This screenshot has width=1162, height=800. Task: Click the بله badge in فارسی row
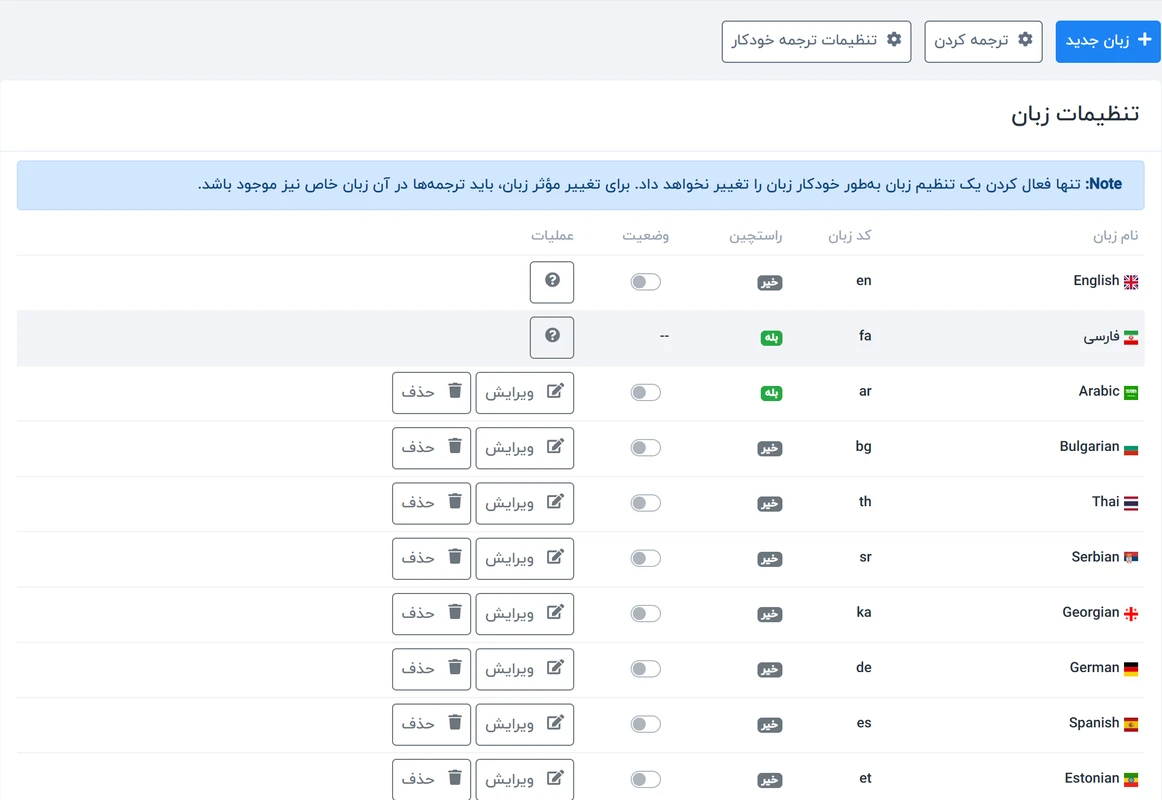tap(771, 339)
